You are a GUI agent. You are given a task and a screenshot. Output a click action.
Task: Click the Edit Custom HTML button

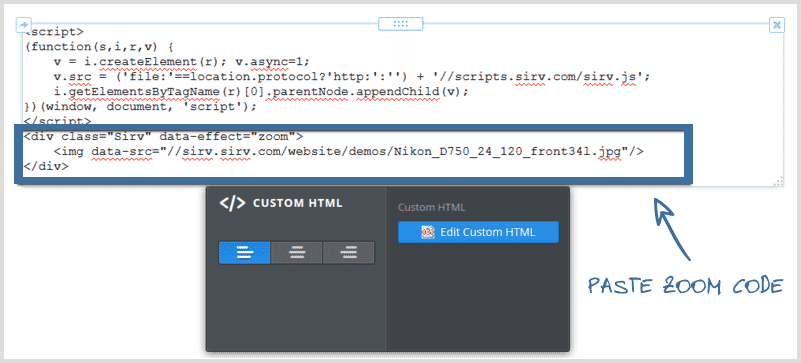click(478, 232)
